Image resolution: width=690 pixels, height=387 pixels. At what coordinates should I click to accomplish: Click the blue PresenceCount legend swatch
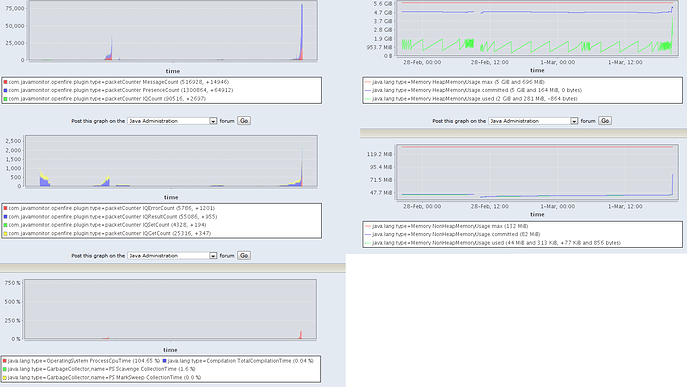tap(5, 91)
